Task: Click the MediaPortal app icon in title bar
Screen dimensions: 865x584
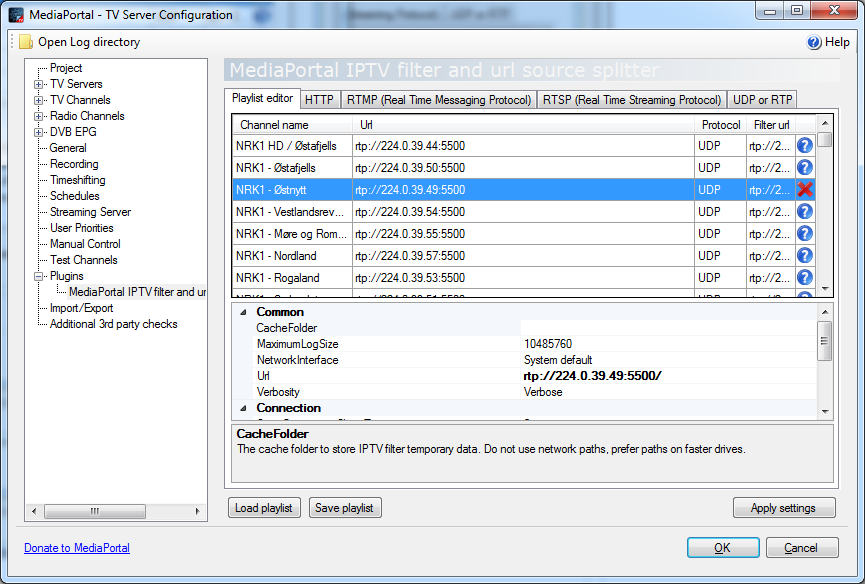Action: (17, 15)
